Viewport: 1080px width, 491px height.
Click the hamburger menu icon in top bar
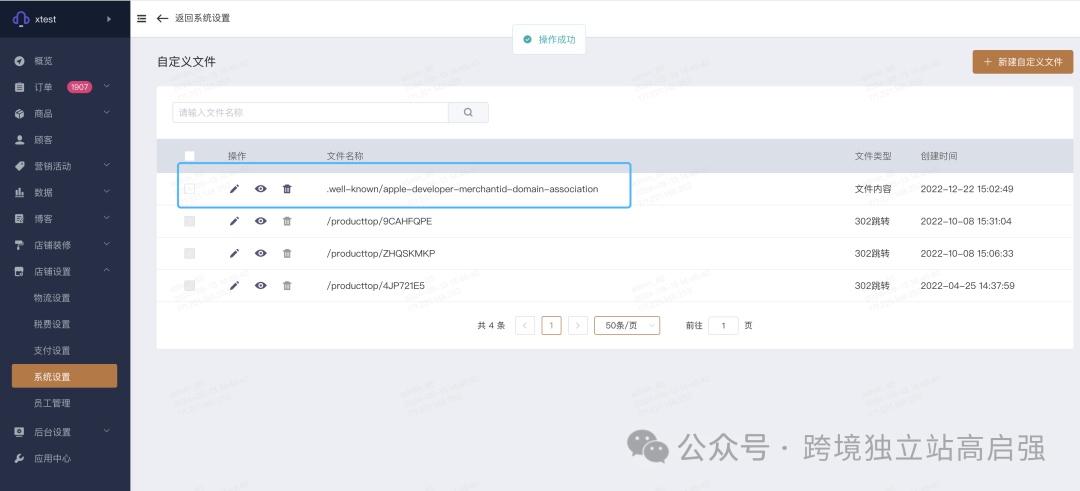pos(142,19)
